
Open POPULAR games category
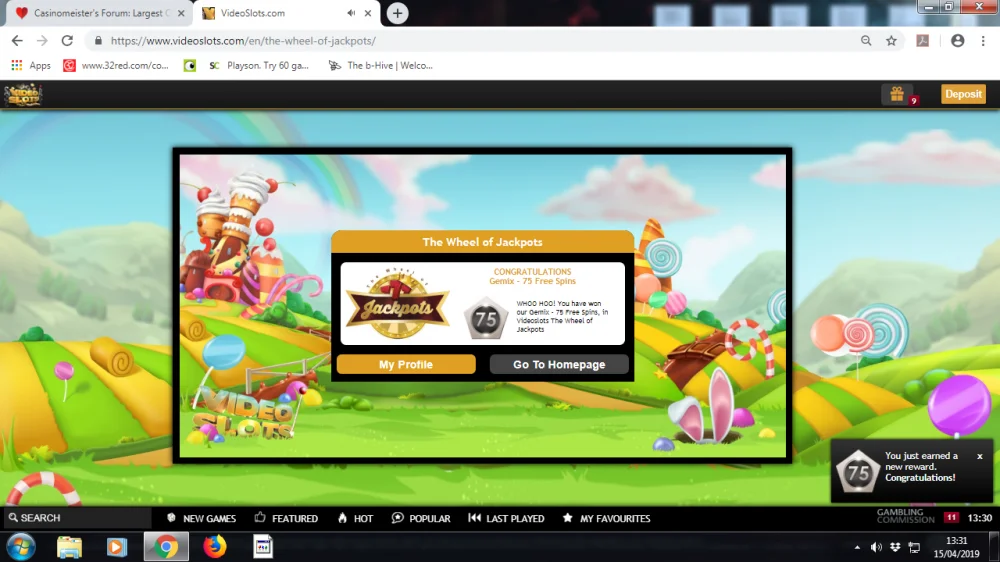tap(421, 518)
